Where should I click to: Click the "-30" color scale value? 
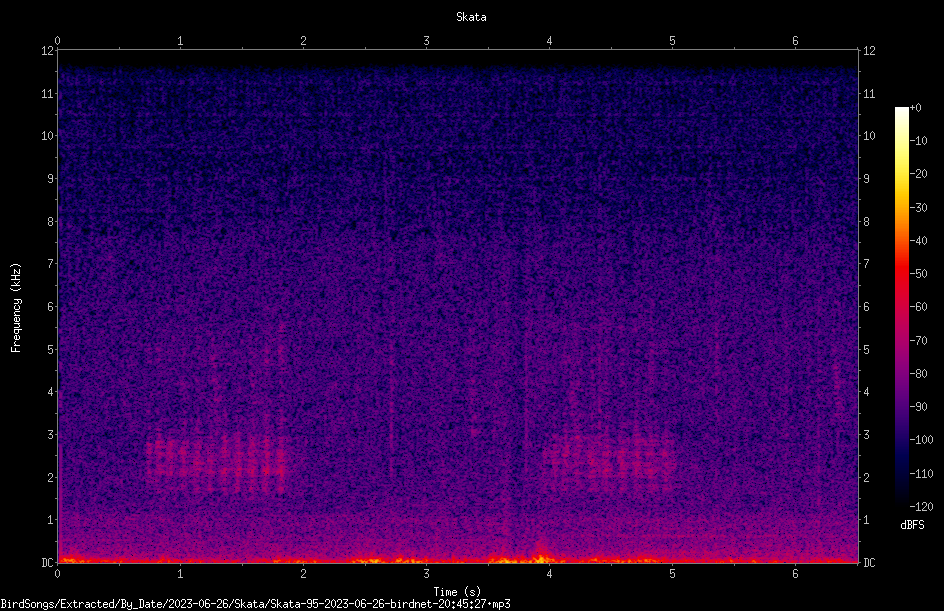(x=919, y=208)
